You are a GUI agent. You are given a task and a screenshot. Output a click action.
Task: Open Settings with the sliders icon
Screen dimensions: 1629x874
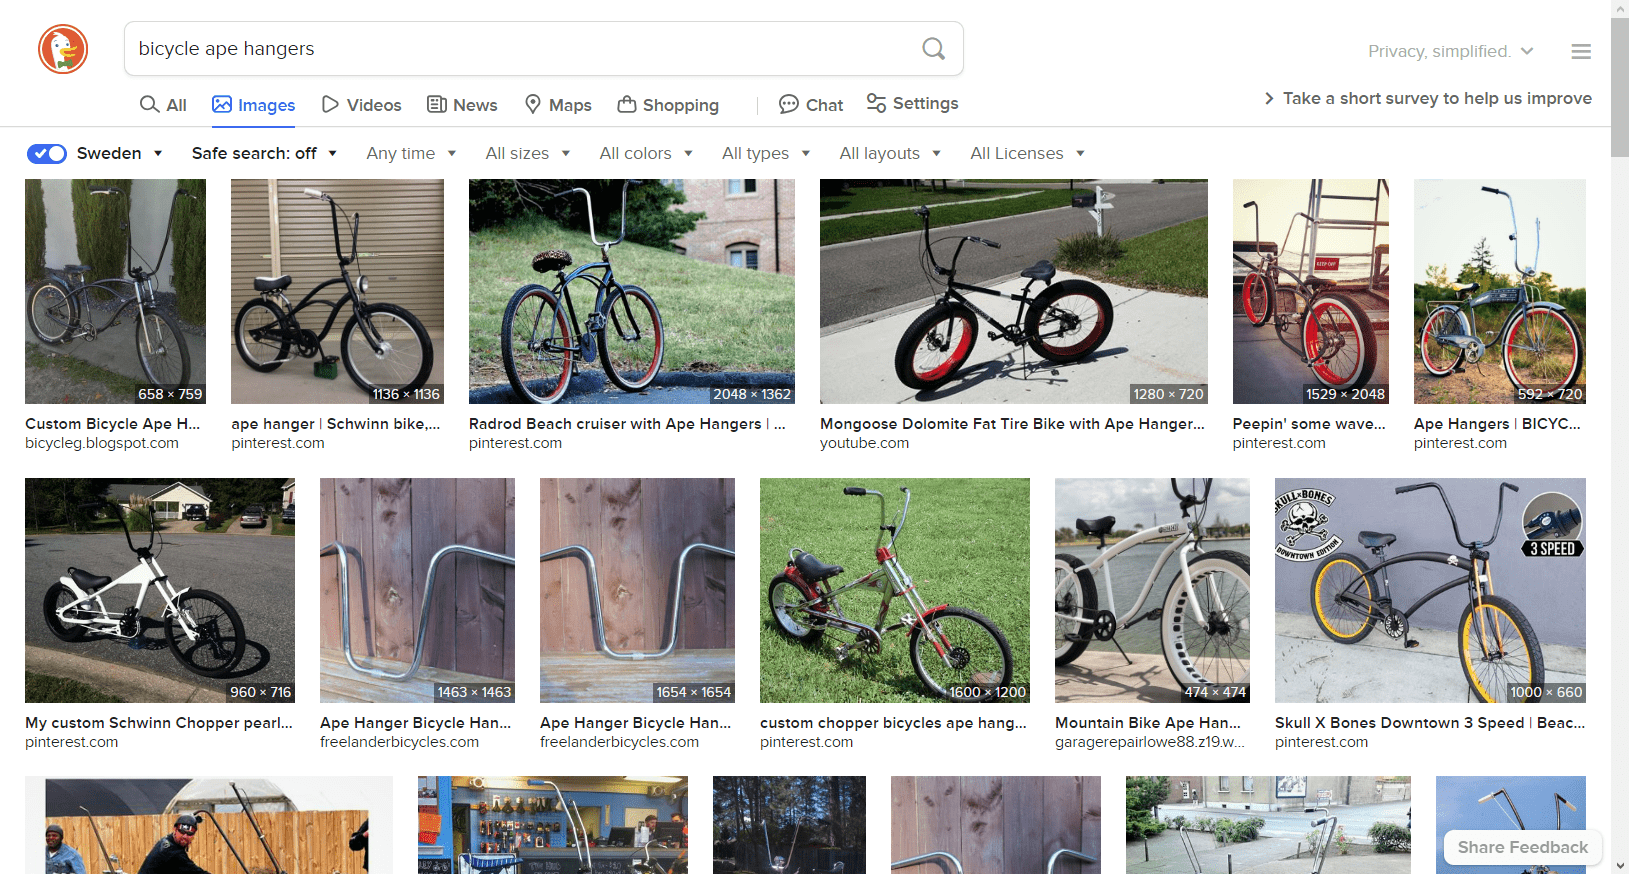(912, 104)
